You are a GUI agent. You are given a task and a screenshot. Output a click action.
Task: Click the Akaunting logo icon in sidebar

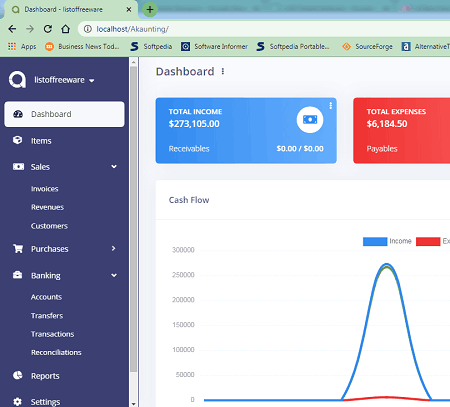tap(17, 79)
